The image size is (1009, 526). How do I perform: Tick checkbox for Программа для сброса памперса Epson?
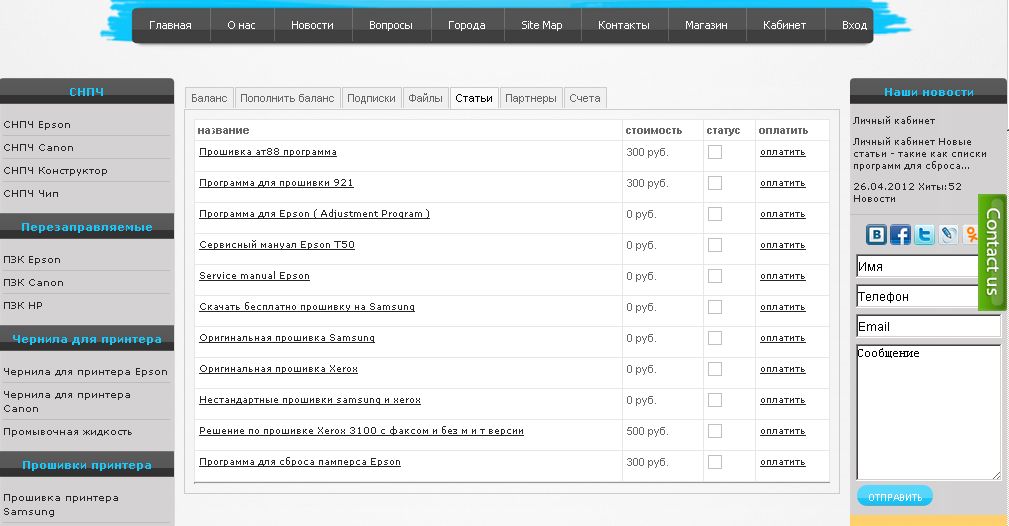pyautogui.click(x=715, y=462)
